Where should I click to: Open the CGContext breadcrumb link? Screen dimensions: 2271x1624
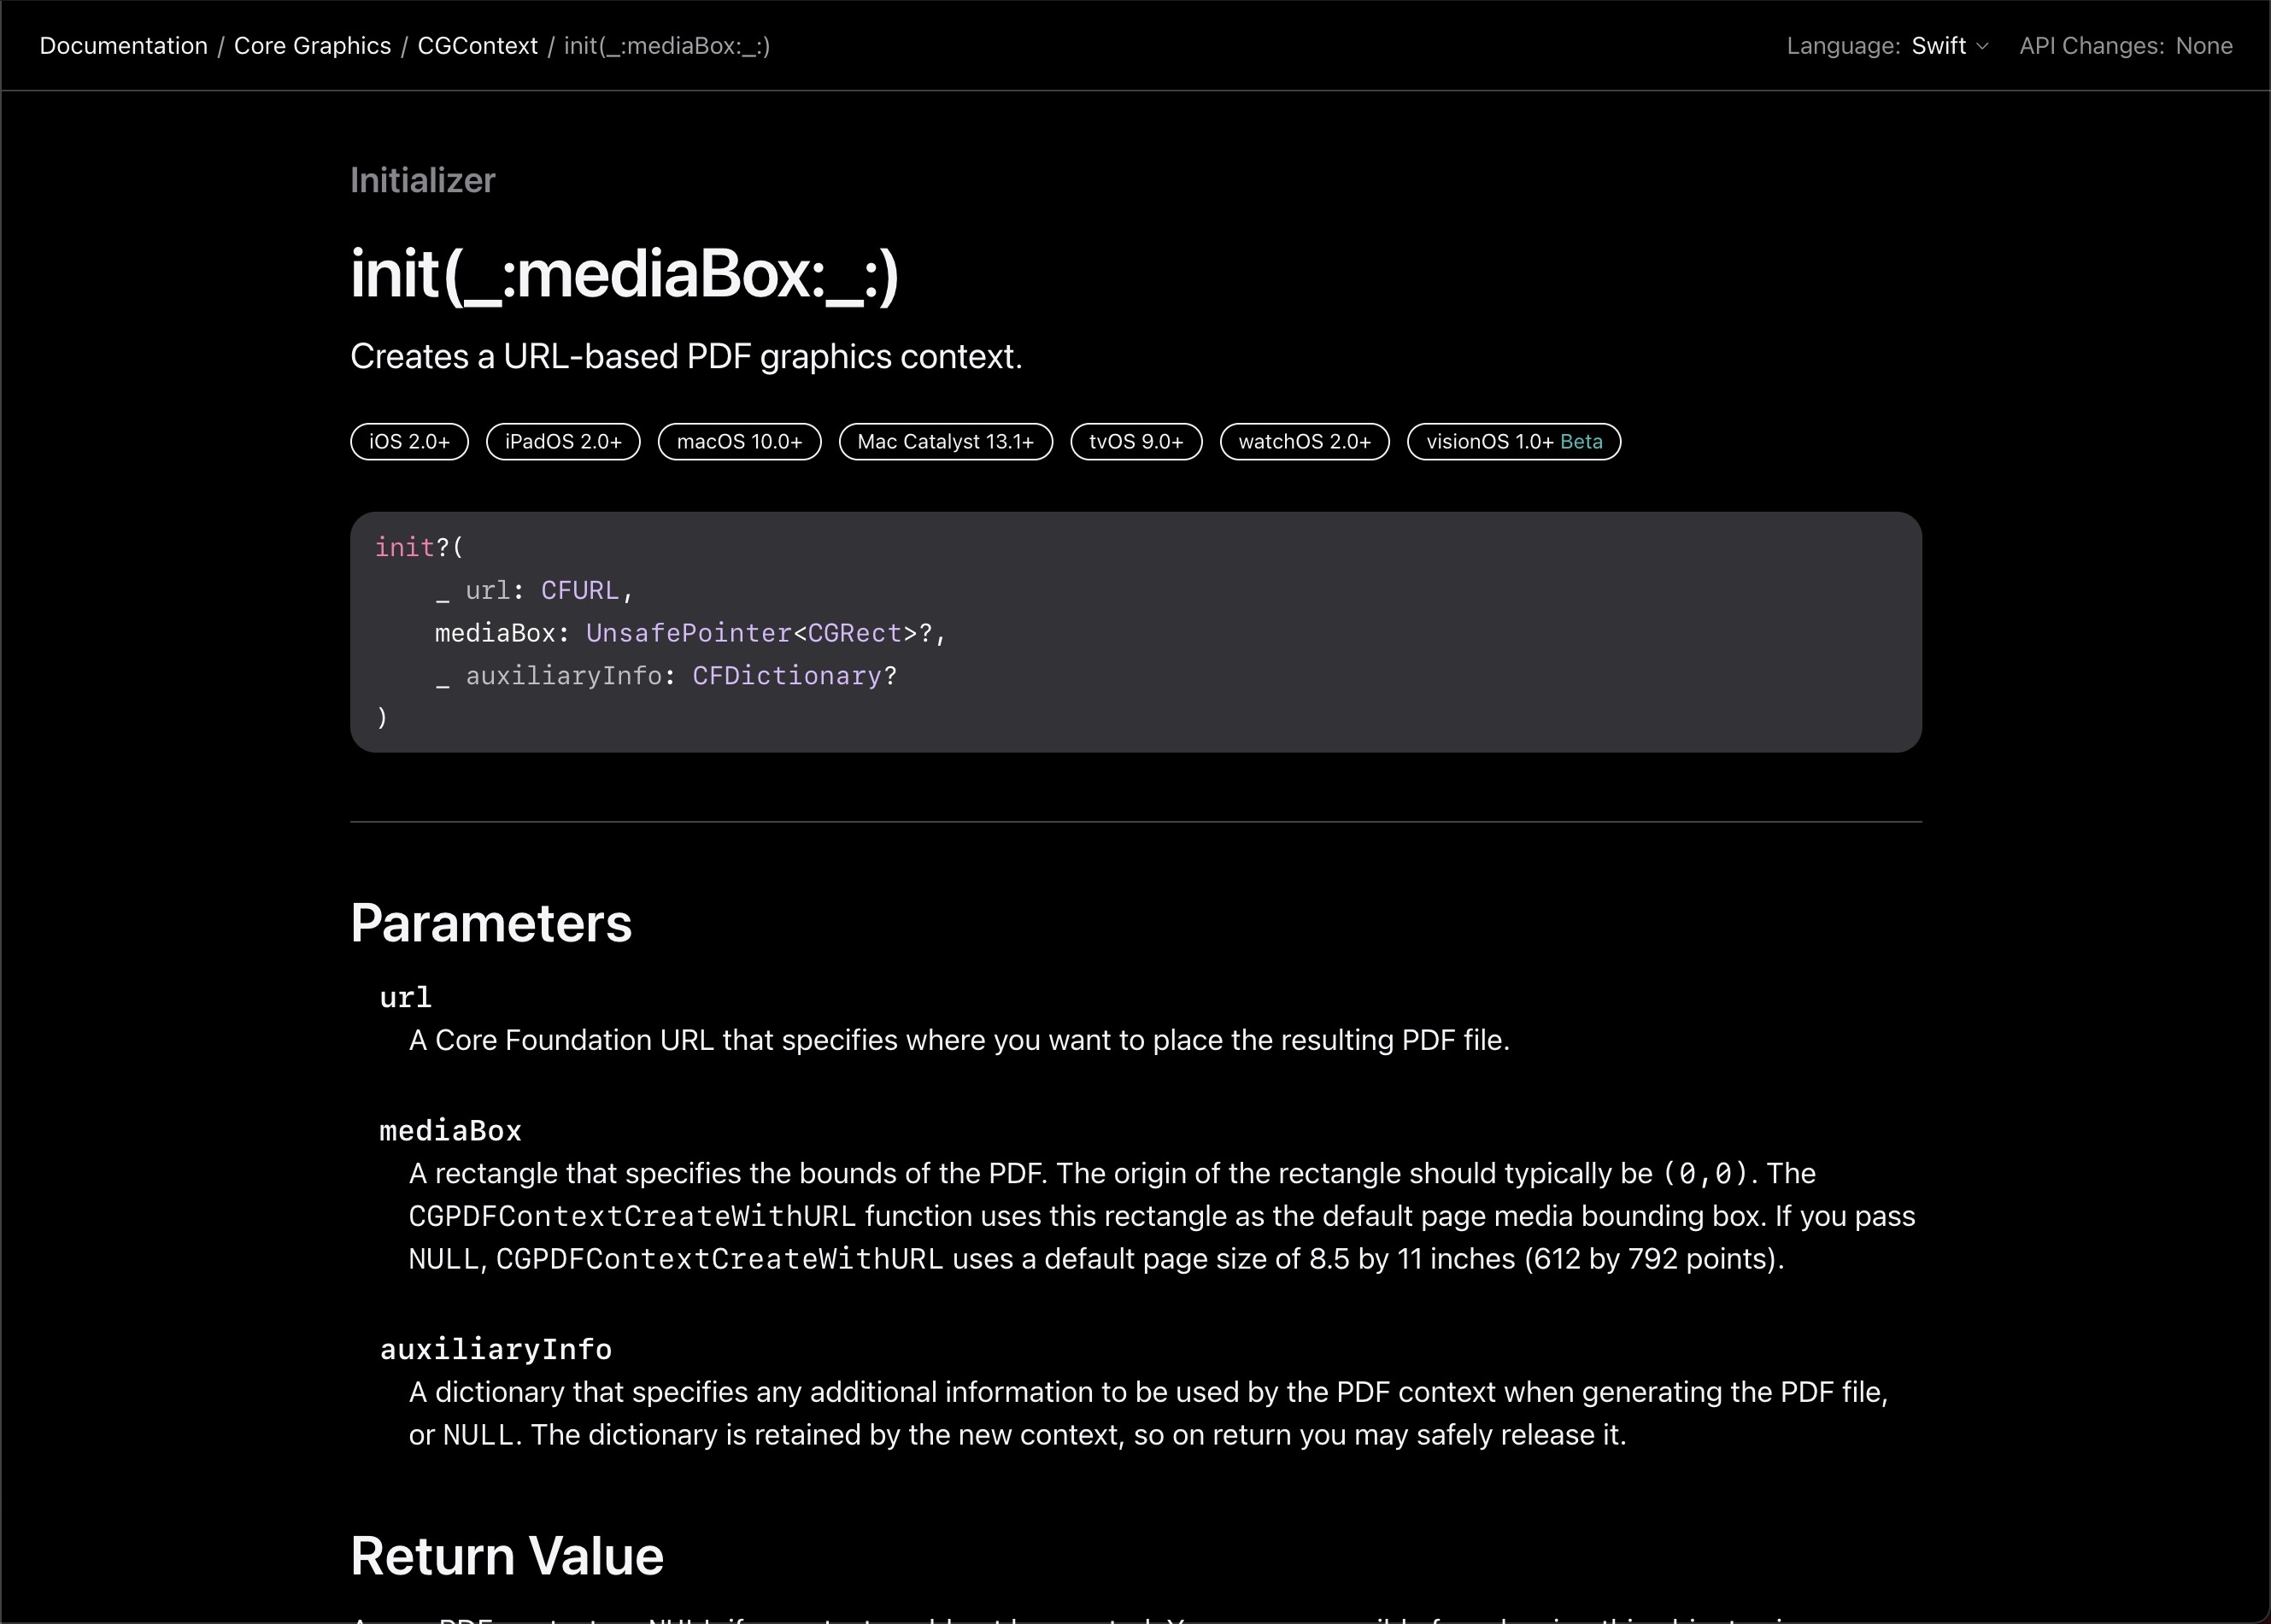pos(477,46)
